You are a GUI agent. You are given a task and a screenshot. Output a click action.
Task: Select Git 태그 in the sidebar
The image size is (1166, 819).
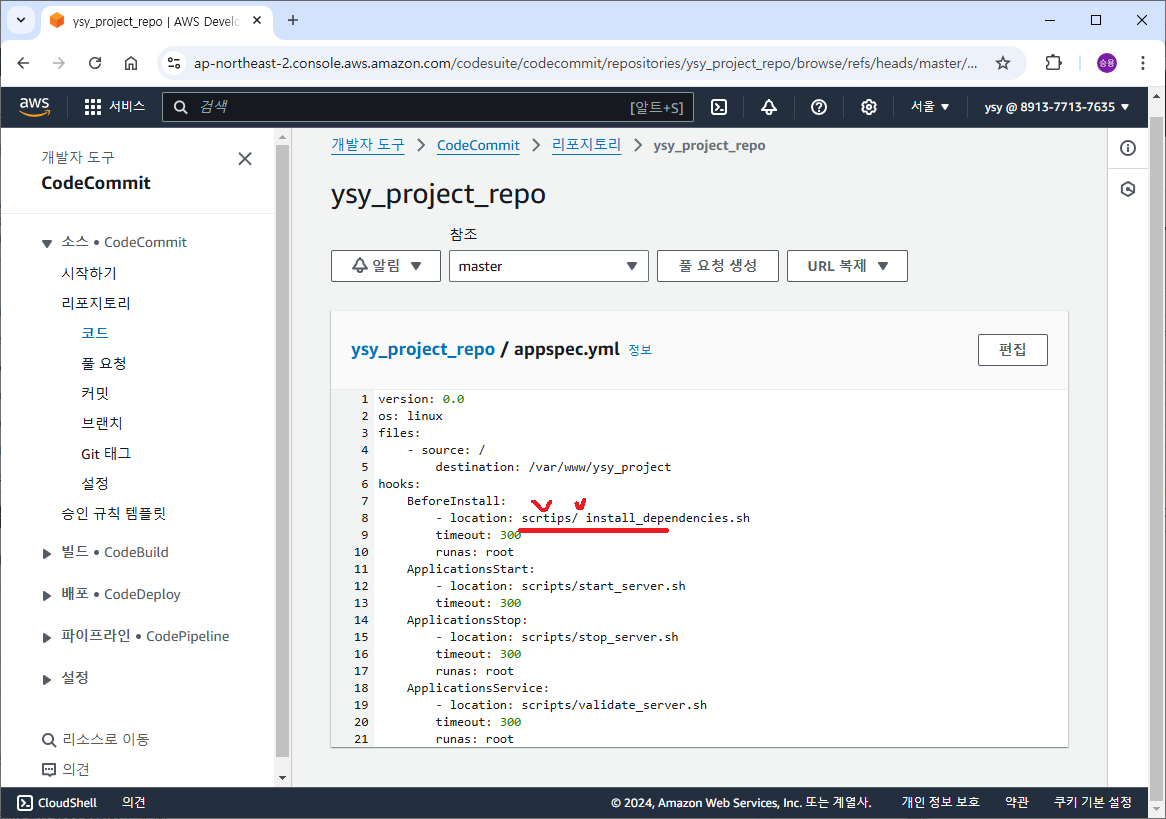(106, 454)
